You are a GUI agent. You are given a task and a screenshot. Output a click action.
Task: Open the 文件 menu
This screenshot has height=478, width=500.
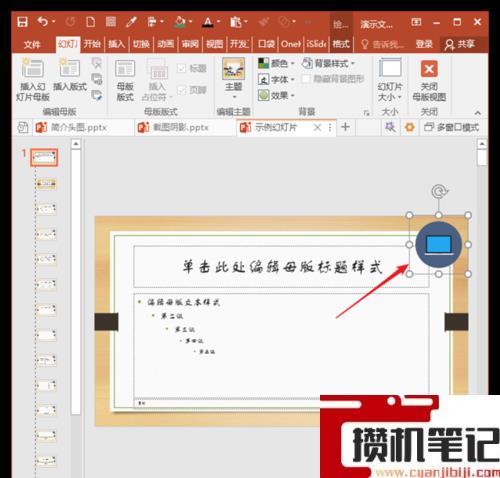tap(32, 44)
